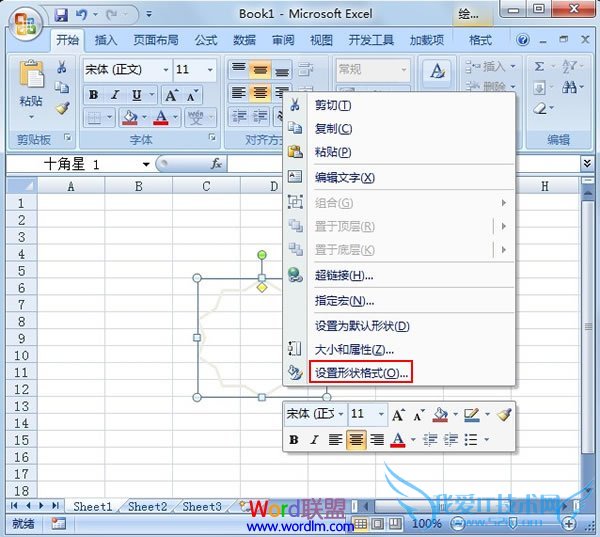The height and width of the screenshot is (537, 600).
Task: Click mini toolbar shape outline pencil icon
Action: point(471,415)
